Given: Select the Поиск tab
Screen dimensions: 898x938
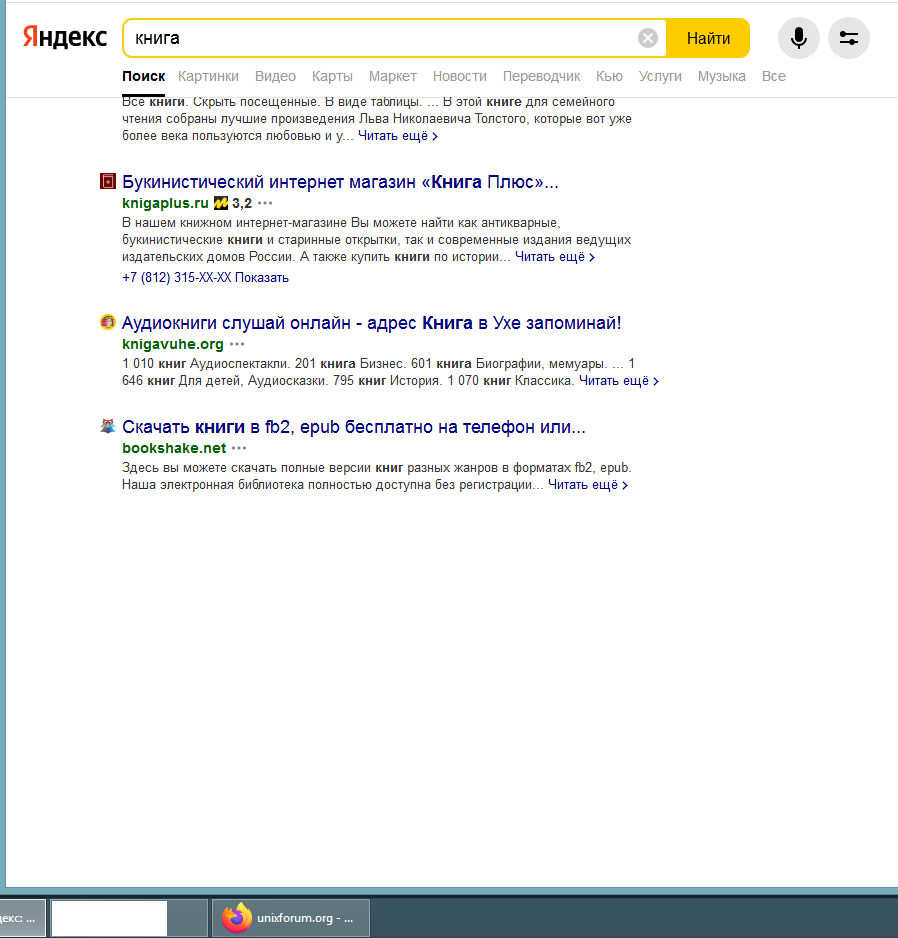Looking at the screenshot, I should [144, 77].
